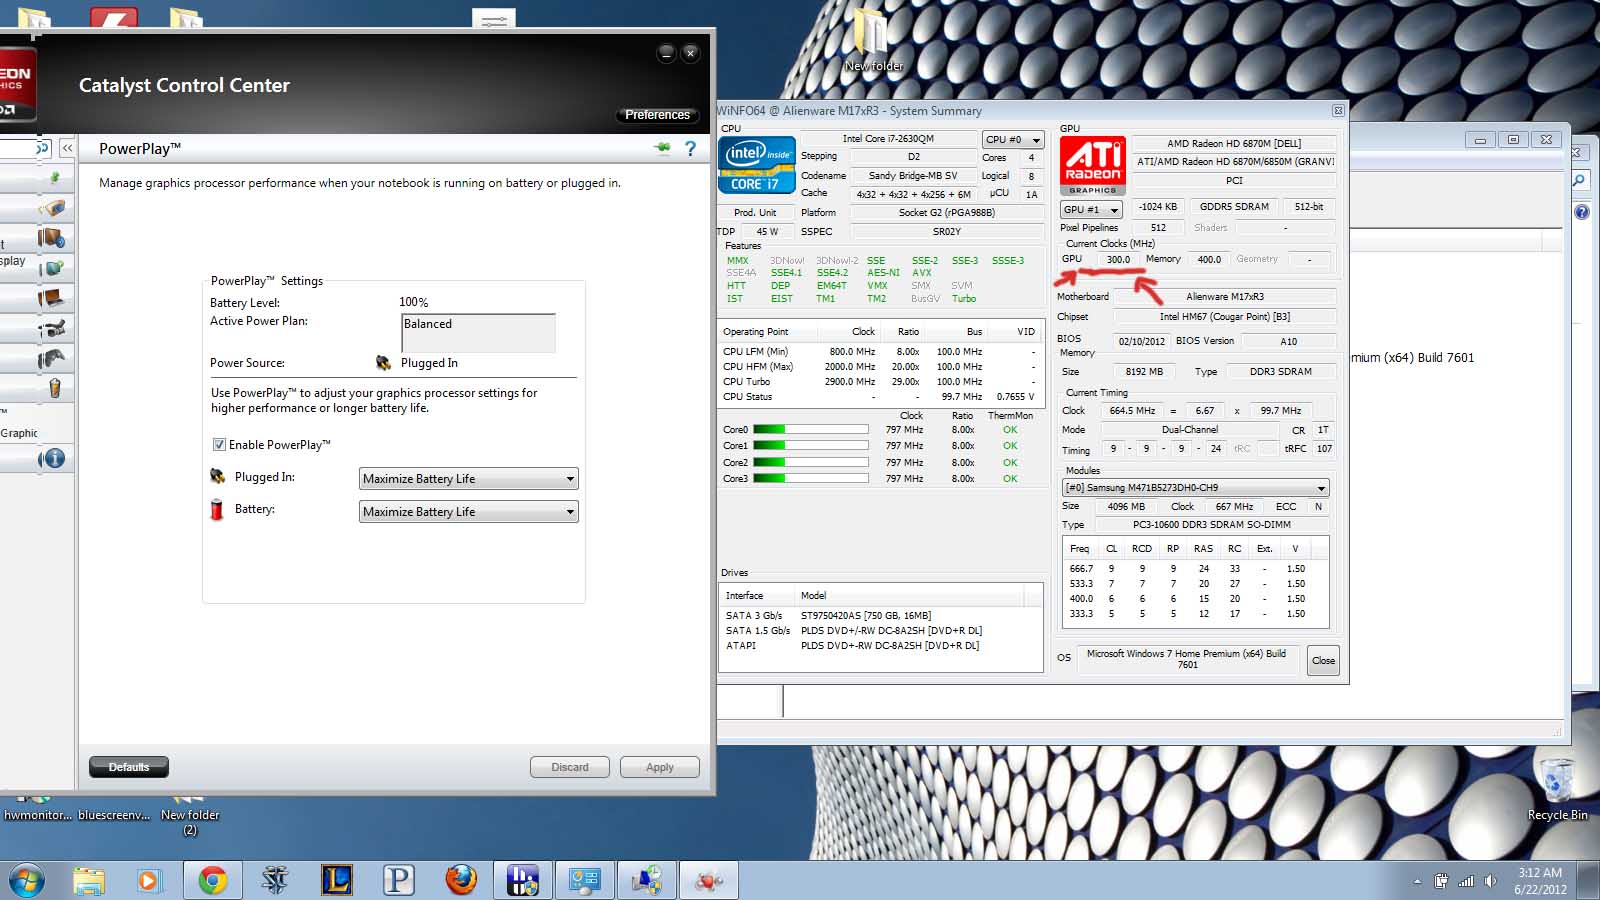Viewport: 1600px width, 900px height.
Task: Click the Core2 usage bar
Action: pos(810,463)
